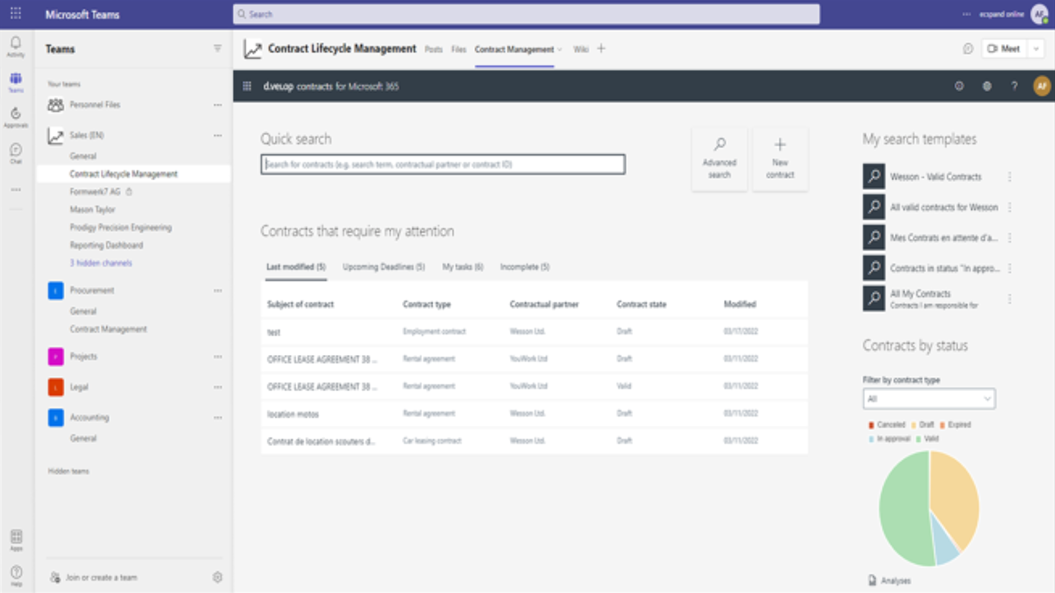
Task: Expand the Filter by contract type dropdown
Action: click(928, 398)
